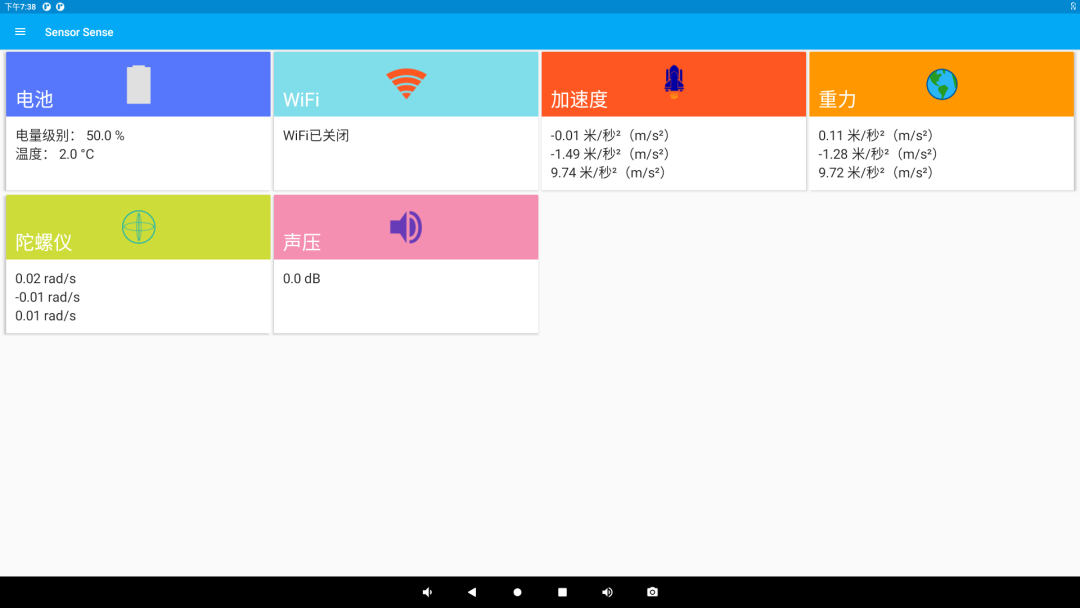Click a status bar icon next to the clock
The height and width of the screenshot is (608, 1080).
tap(46, 6)
